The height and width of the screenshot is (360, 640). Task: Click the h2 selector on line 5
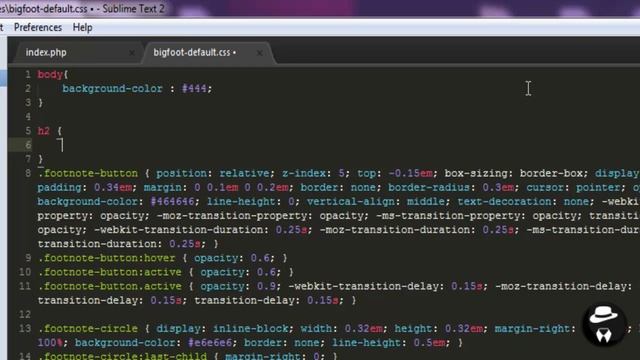[x=44, y=131]
